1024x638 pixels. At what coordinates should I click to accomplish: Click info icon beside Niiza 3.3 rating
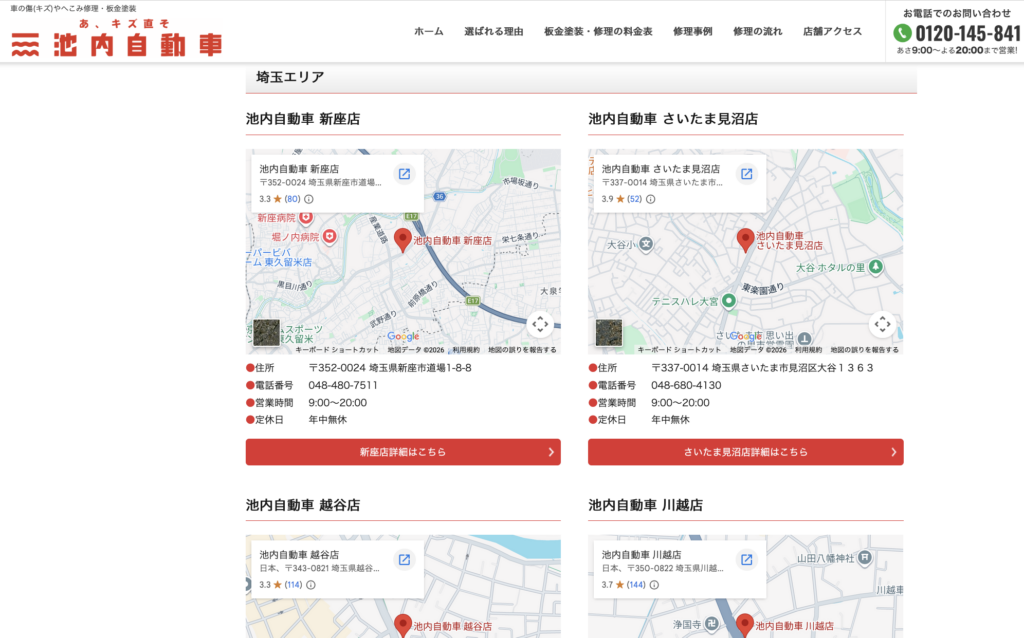click(309, 199)
